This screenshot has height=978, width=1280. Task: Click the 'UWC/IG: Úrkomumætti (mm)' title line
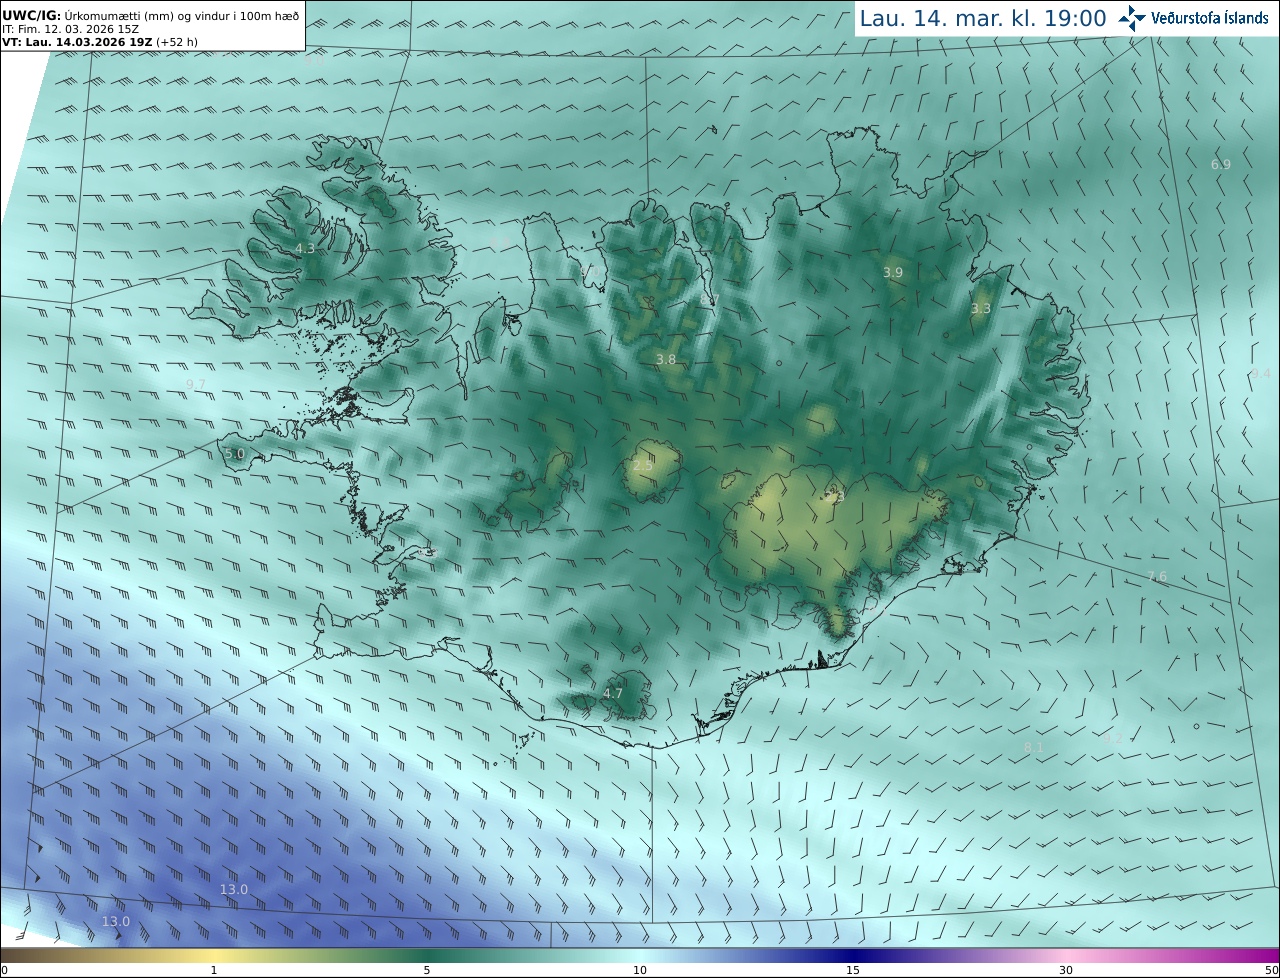pos(150,15)
